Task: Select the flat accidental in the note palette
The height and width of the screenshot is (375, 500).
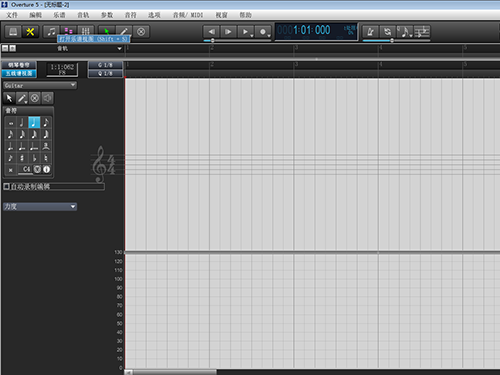Action: coord(34,158)
